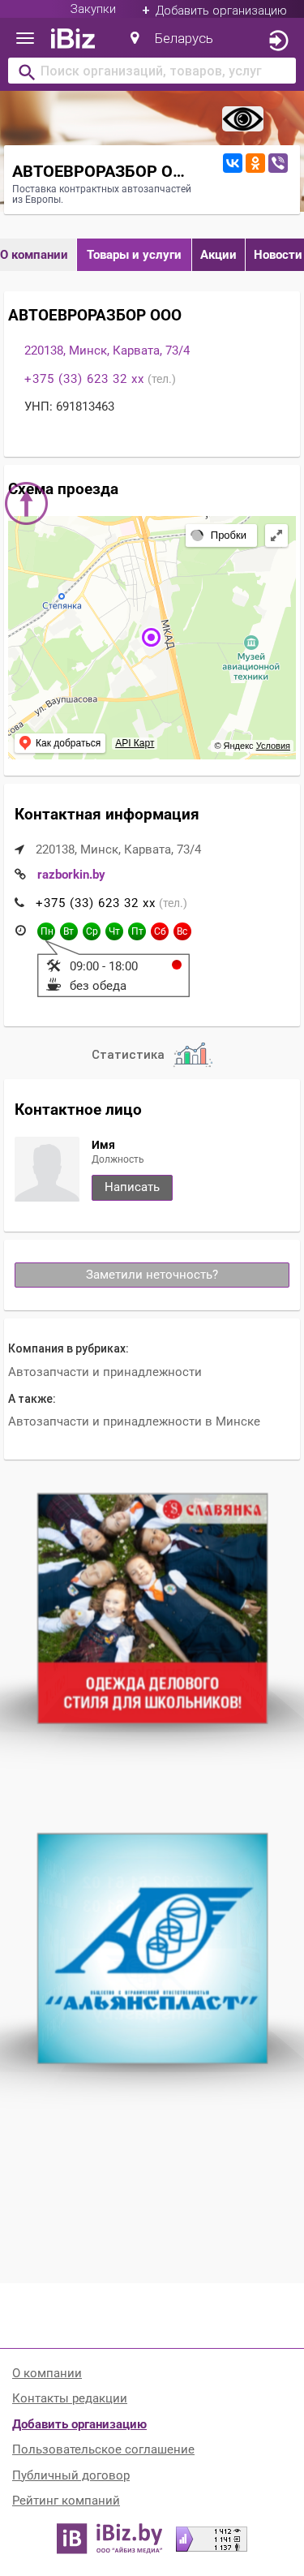The width and height of the screenshot is (304, 2576).
Task: Click the Написать button
Action: 132,1187
